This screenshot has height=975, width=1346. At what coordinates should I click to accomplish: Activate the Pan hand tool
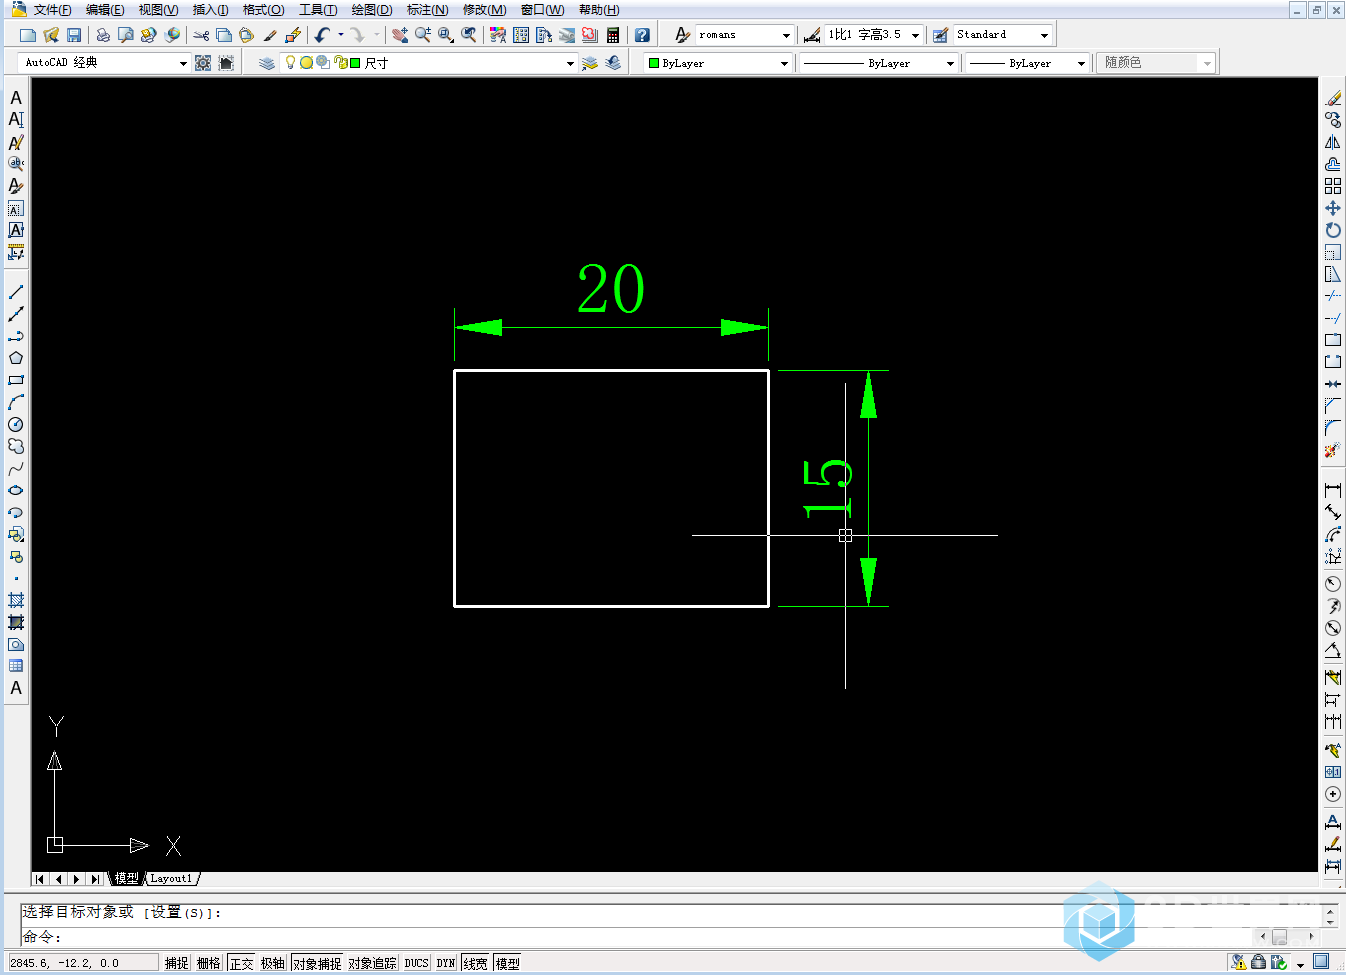pos(400,35)
